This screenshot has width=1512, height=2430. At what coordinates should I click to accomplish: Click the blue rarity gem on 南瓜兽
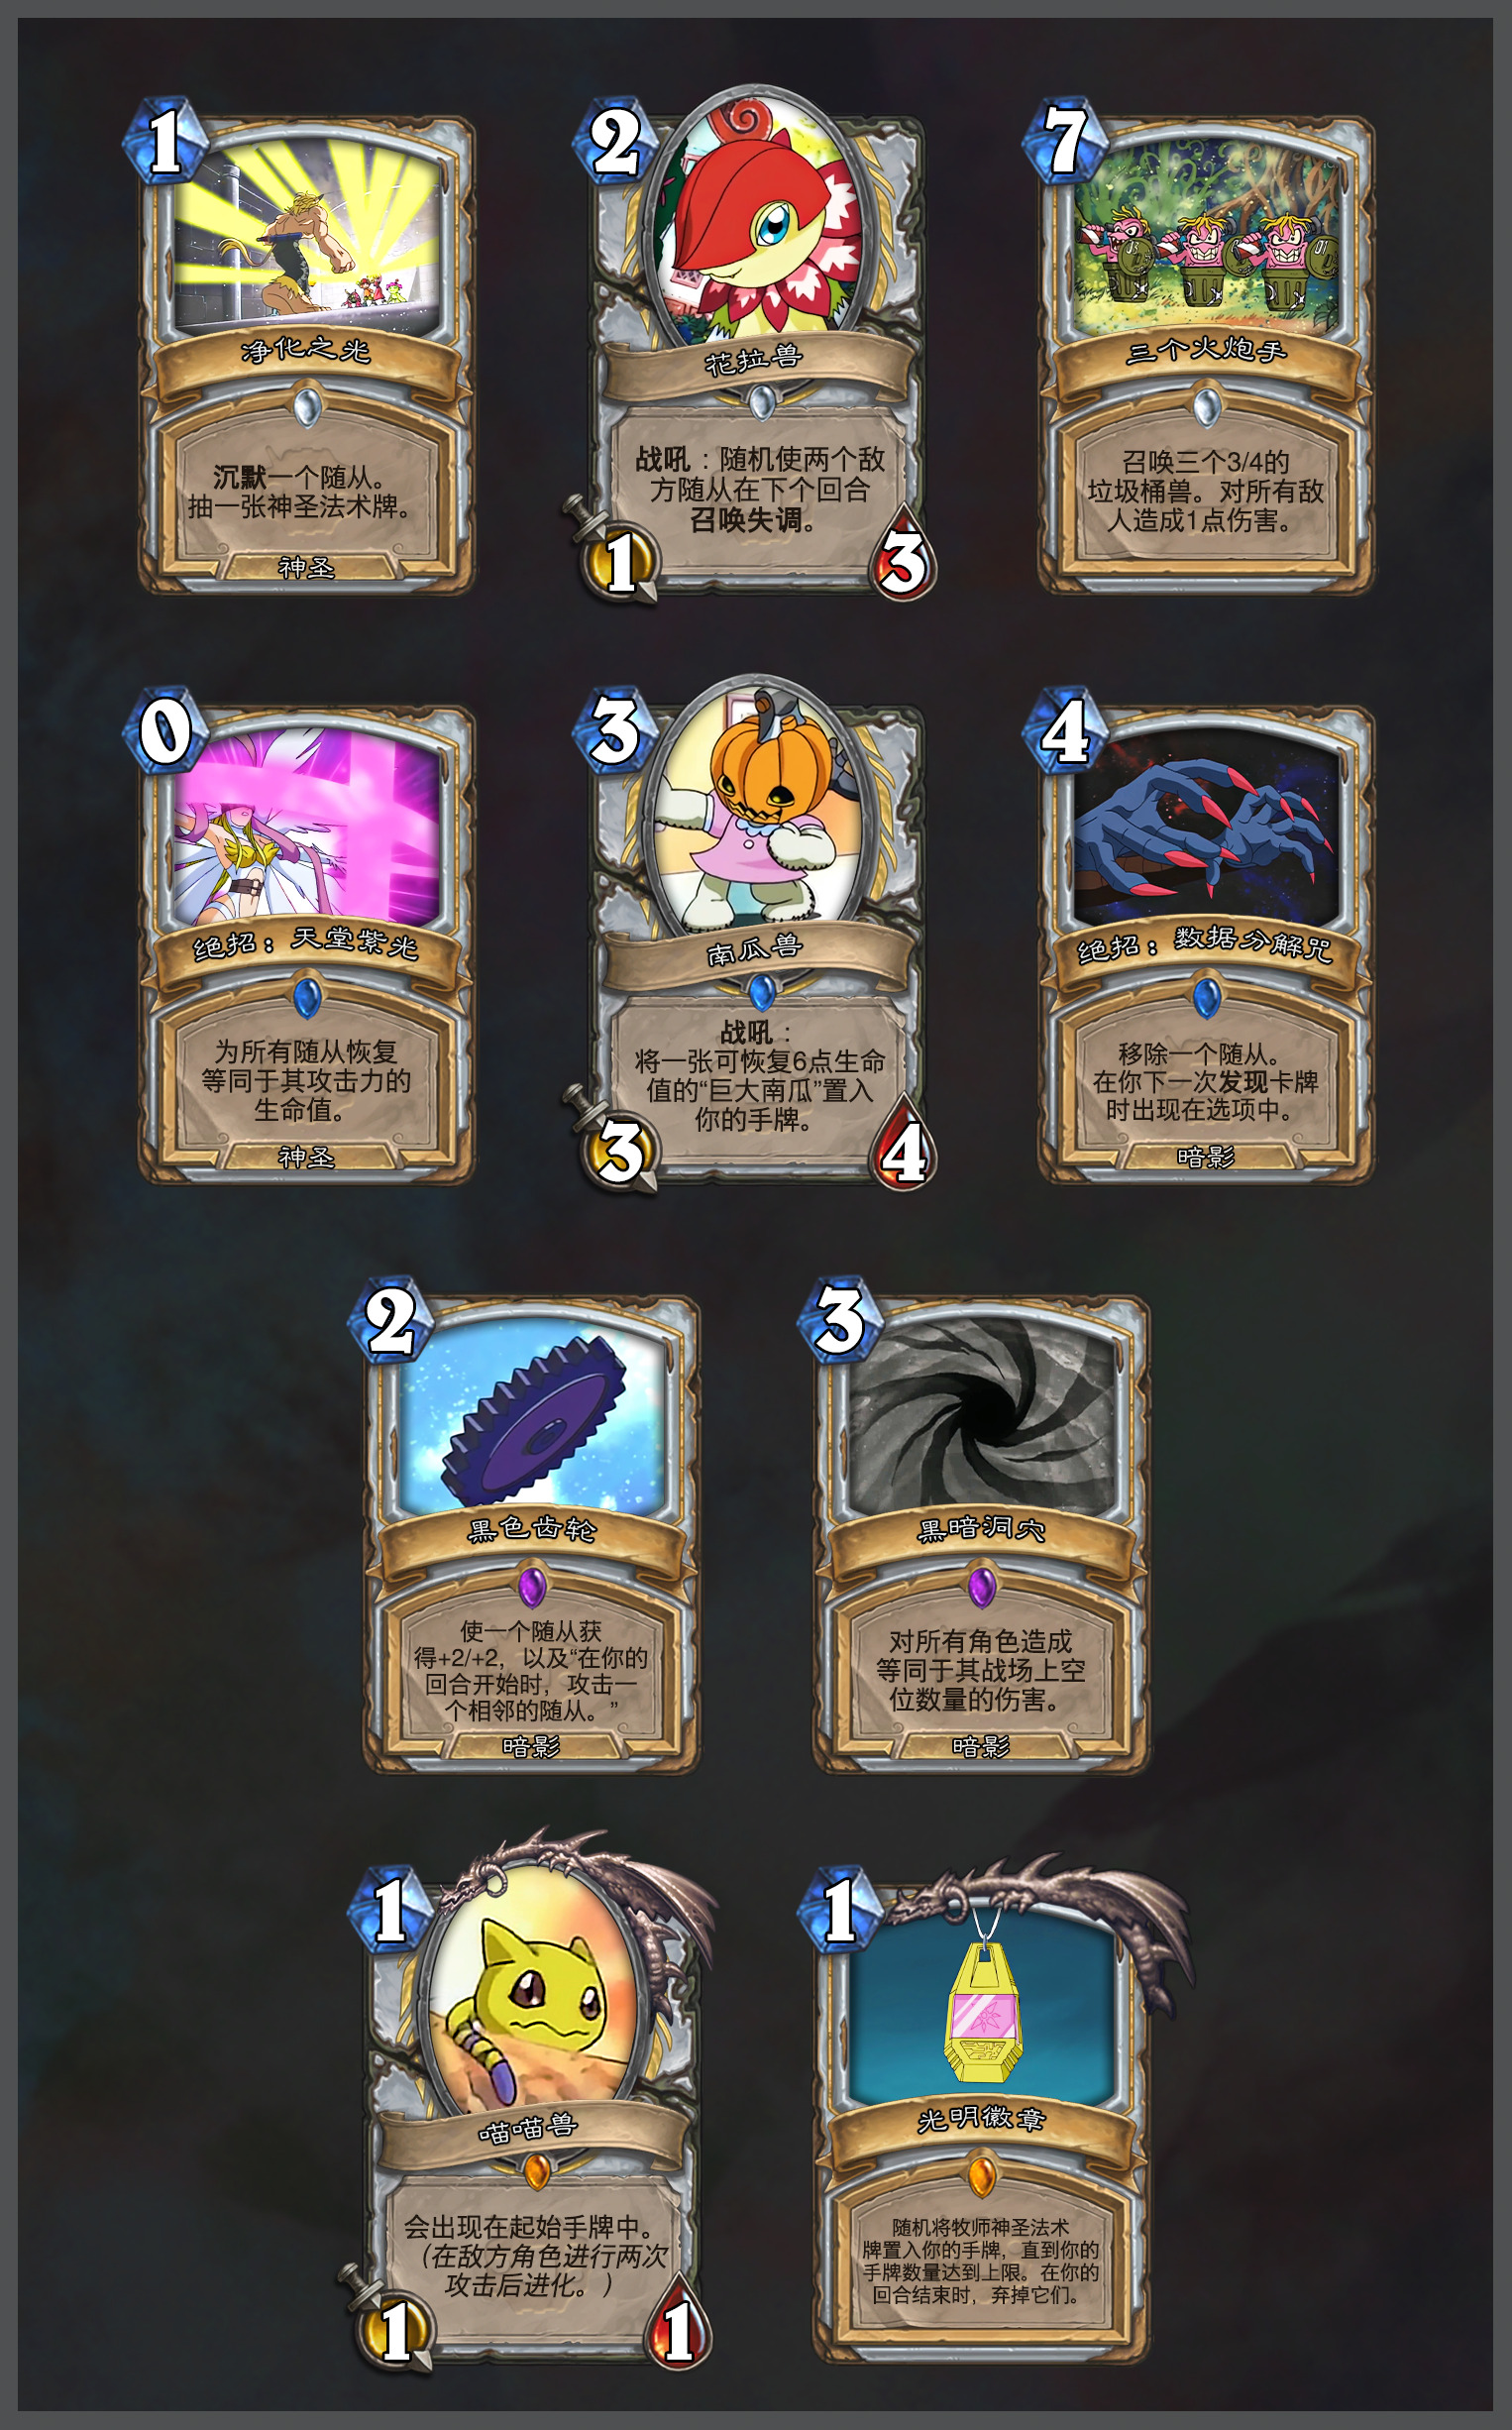[761, 993]
